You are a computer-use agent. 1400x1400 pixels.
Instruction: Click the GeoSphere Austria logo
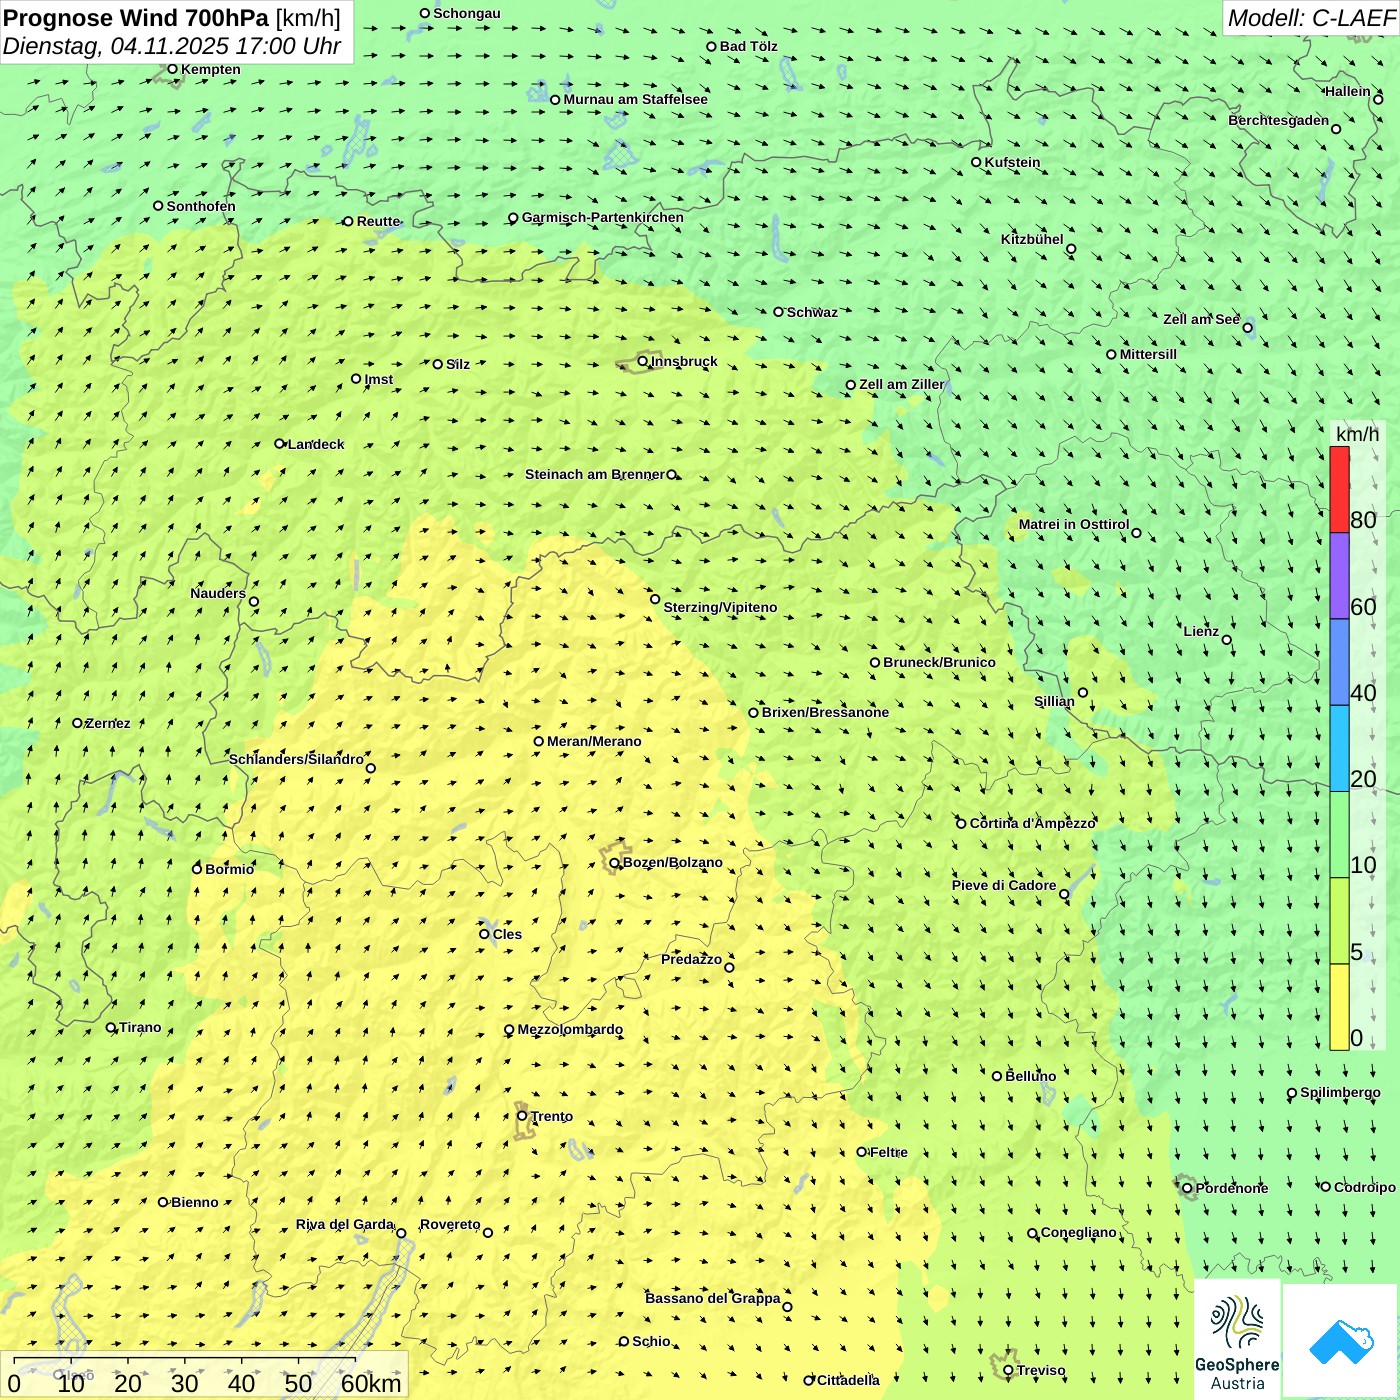click(1237, 1340)
